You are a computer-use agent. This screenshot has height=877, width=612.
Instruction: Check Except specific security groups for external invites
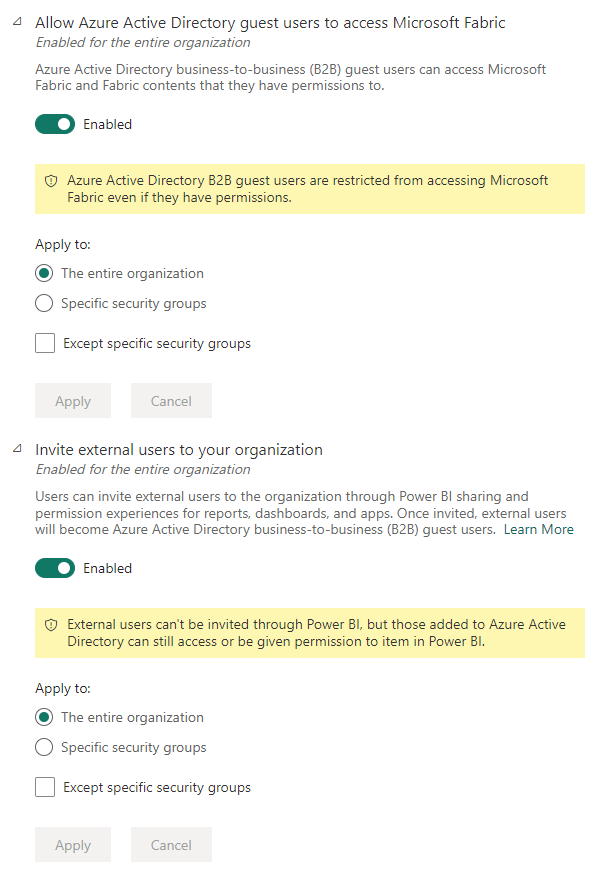pos(44,786)
